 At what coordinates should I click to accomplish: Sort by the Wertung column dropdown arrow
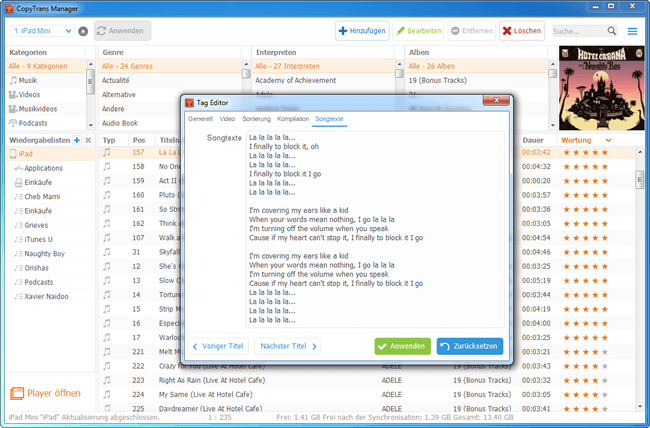tap(608, 141)
